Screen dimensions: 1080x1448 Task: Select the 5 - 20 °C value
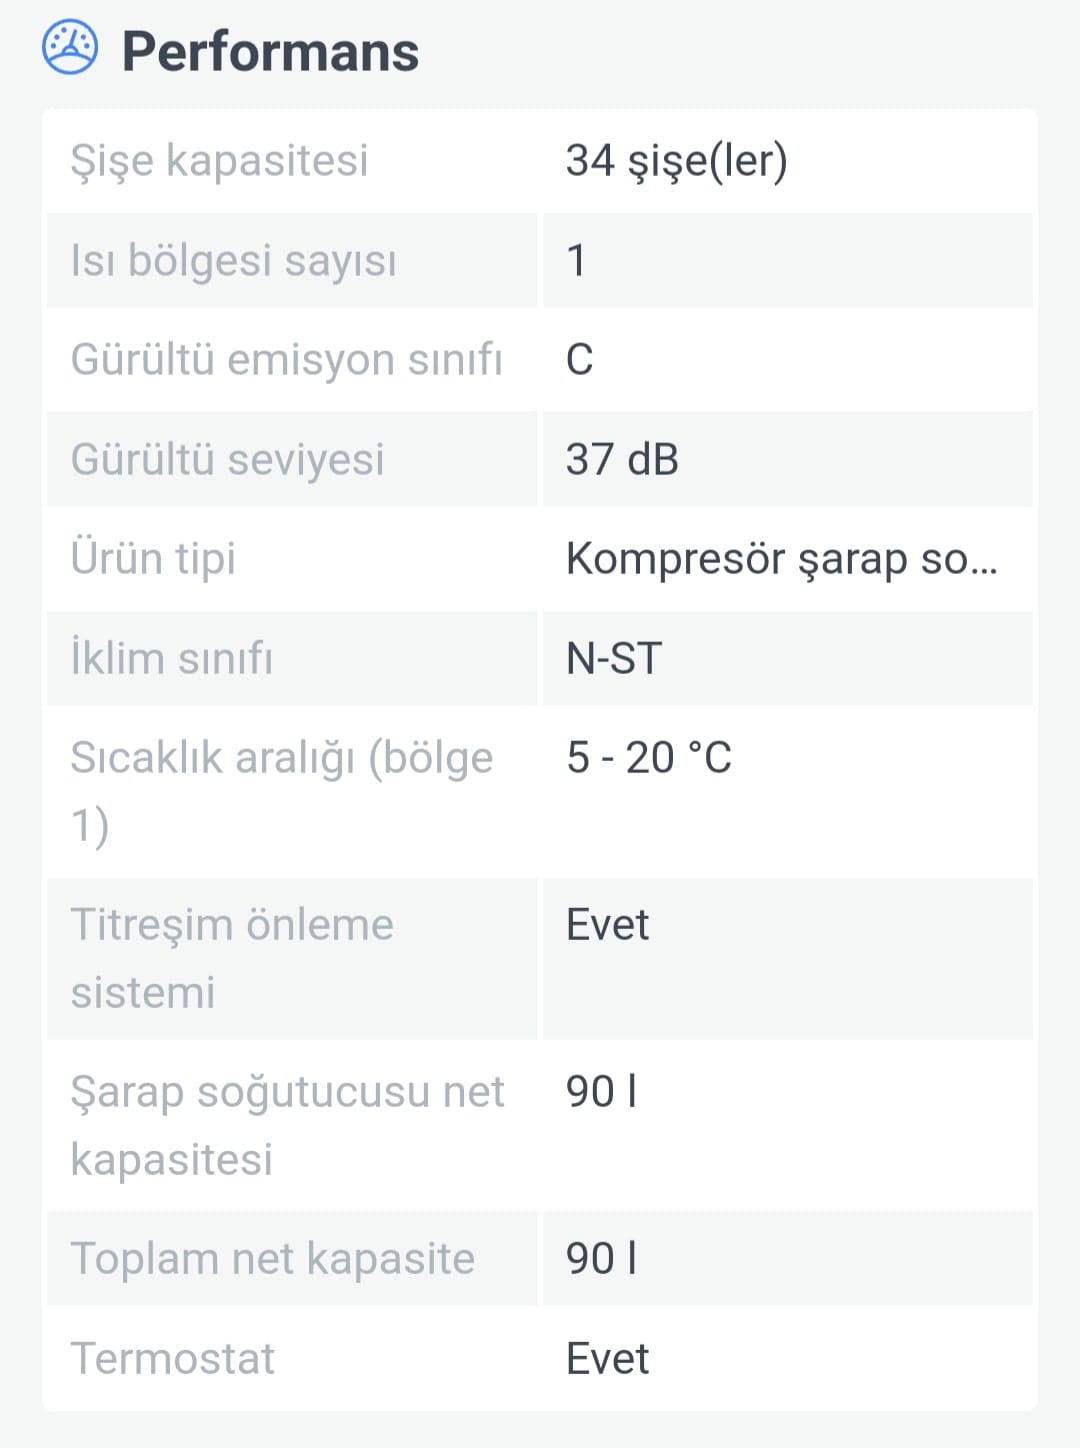pyautogui.click(x=649, y=758)
